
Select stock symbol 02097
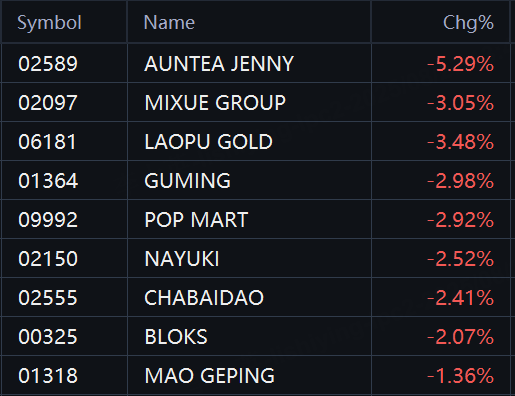[48, 102]
